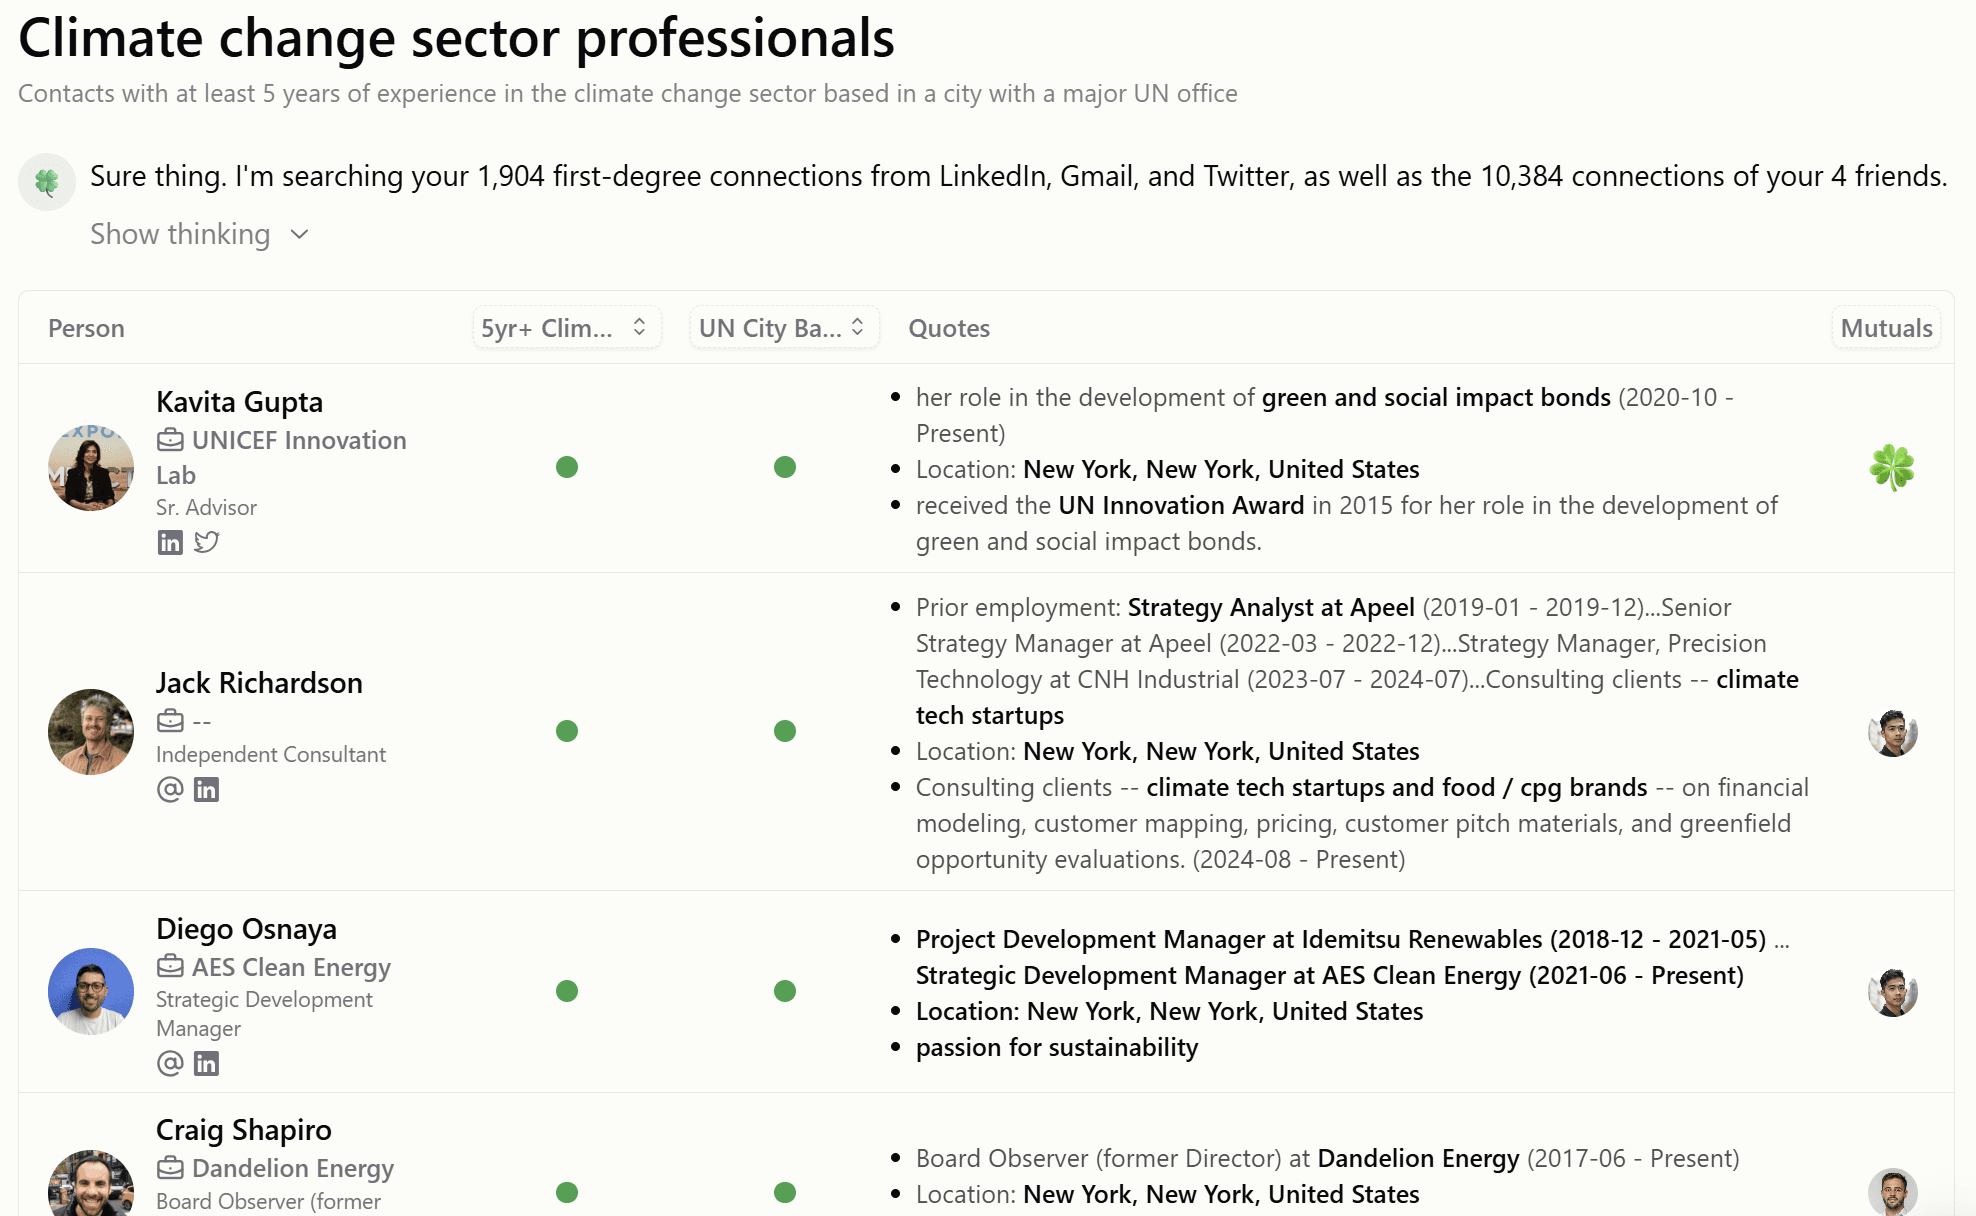Click briefcase icon beside UNICEF Innovation Lab
1976x1216 pixels.
pyautogui.click(x=170, y=440)
